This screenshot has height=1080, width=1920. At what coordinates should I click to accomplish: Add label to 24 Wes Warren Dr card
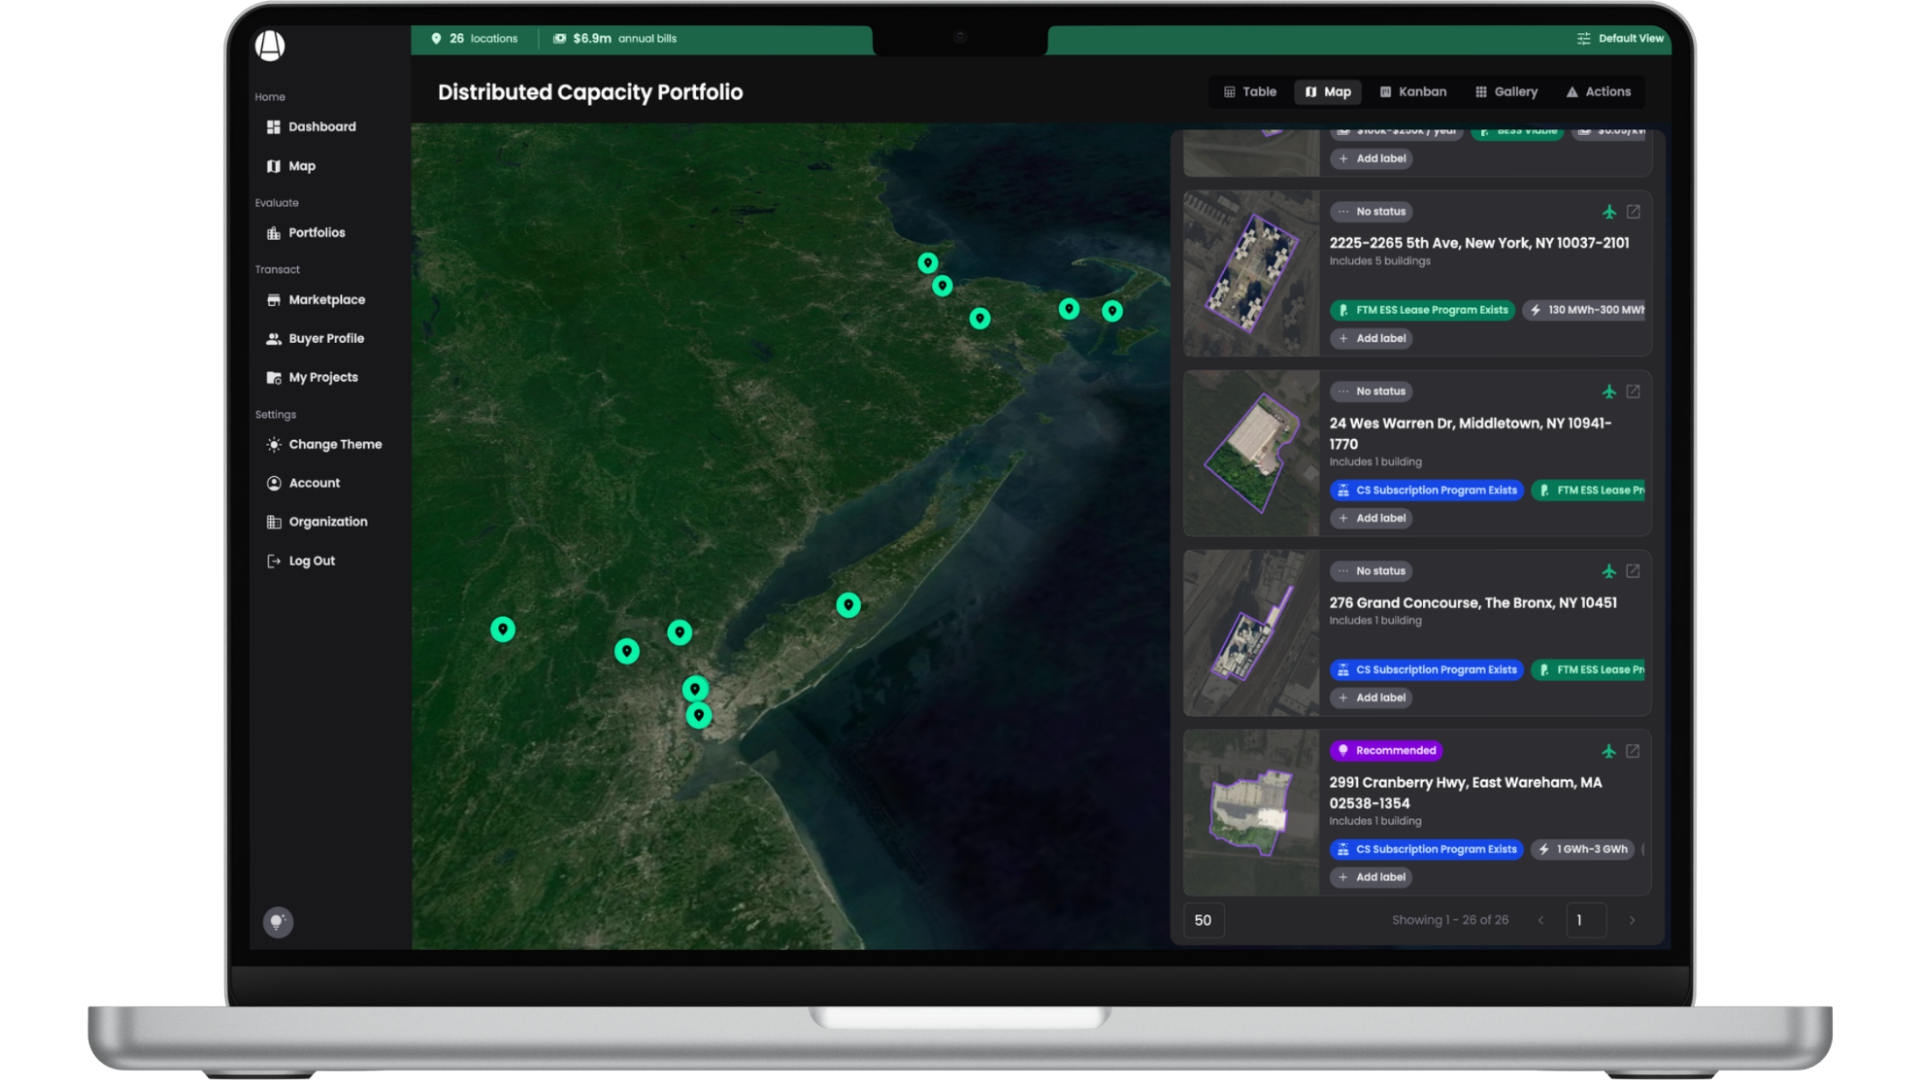click(x=1371, y=519)
